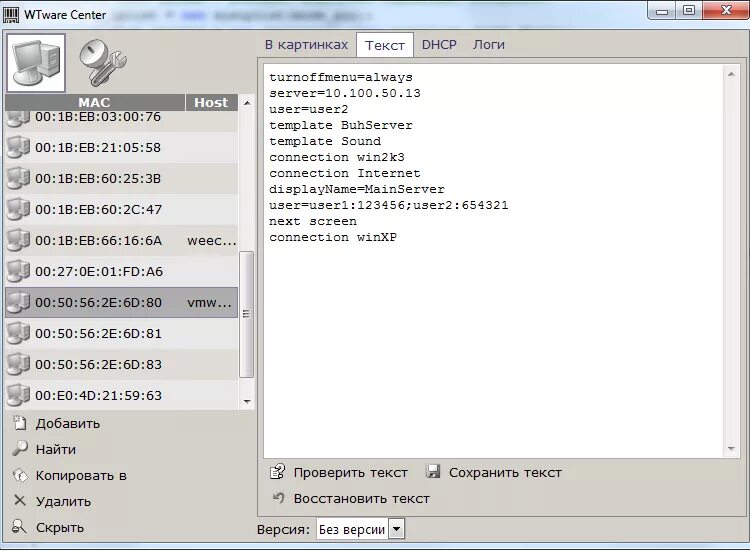The image size is (750, 551).
Task: Select MAC address 00:50:56:2E:6D:80
Action: point(98,303)
